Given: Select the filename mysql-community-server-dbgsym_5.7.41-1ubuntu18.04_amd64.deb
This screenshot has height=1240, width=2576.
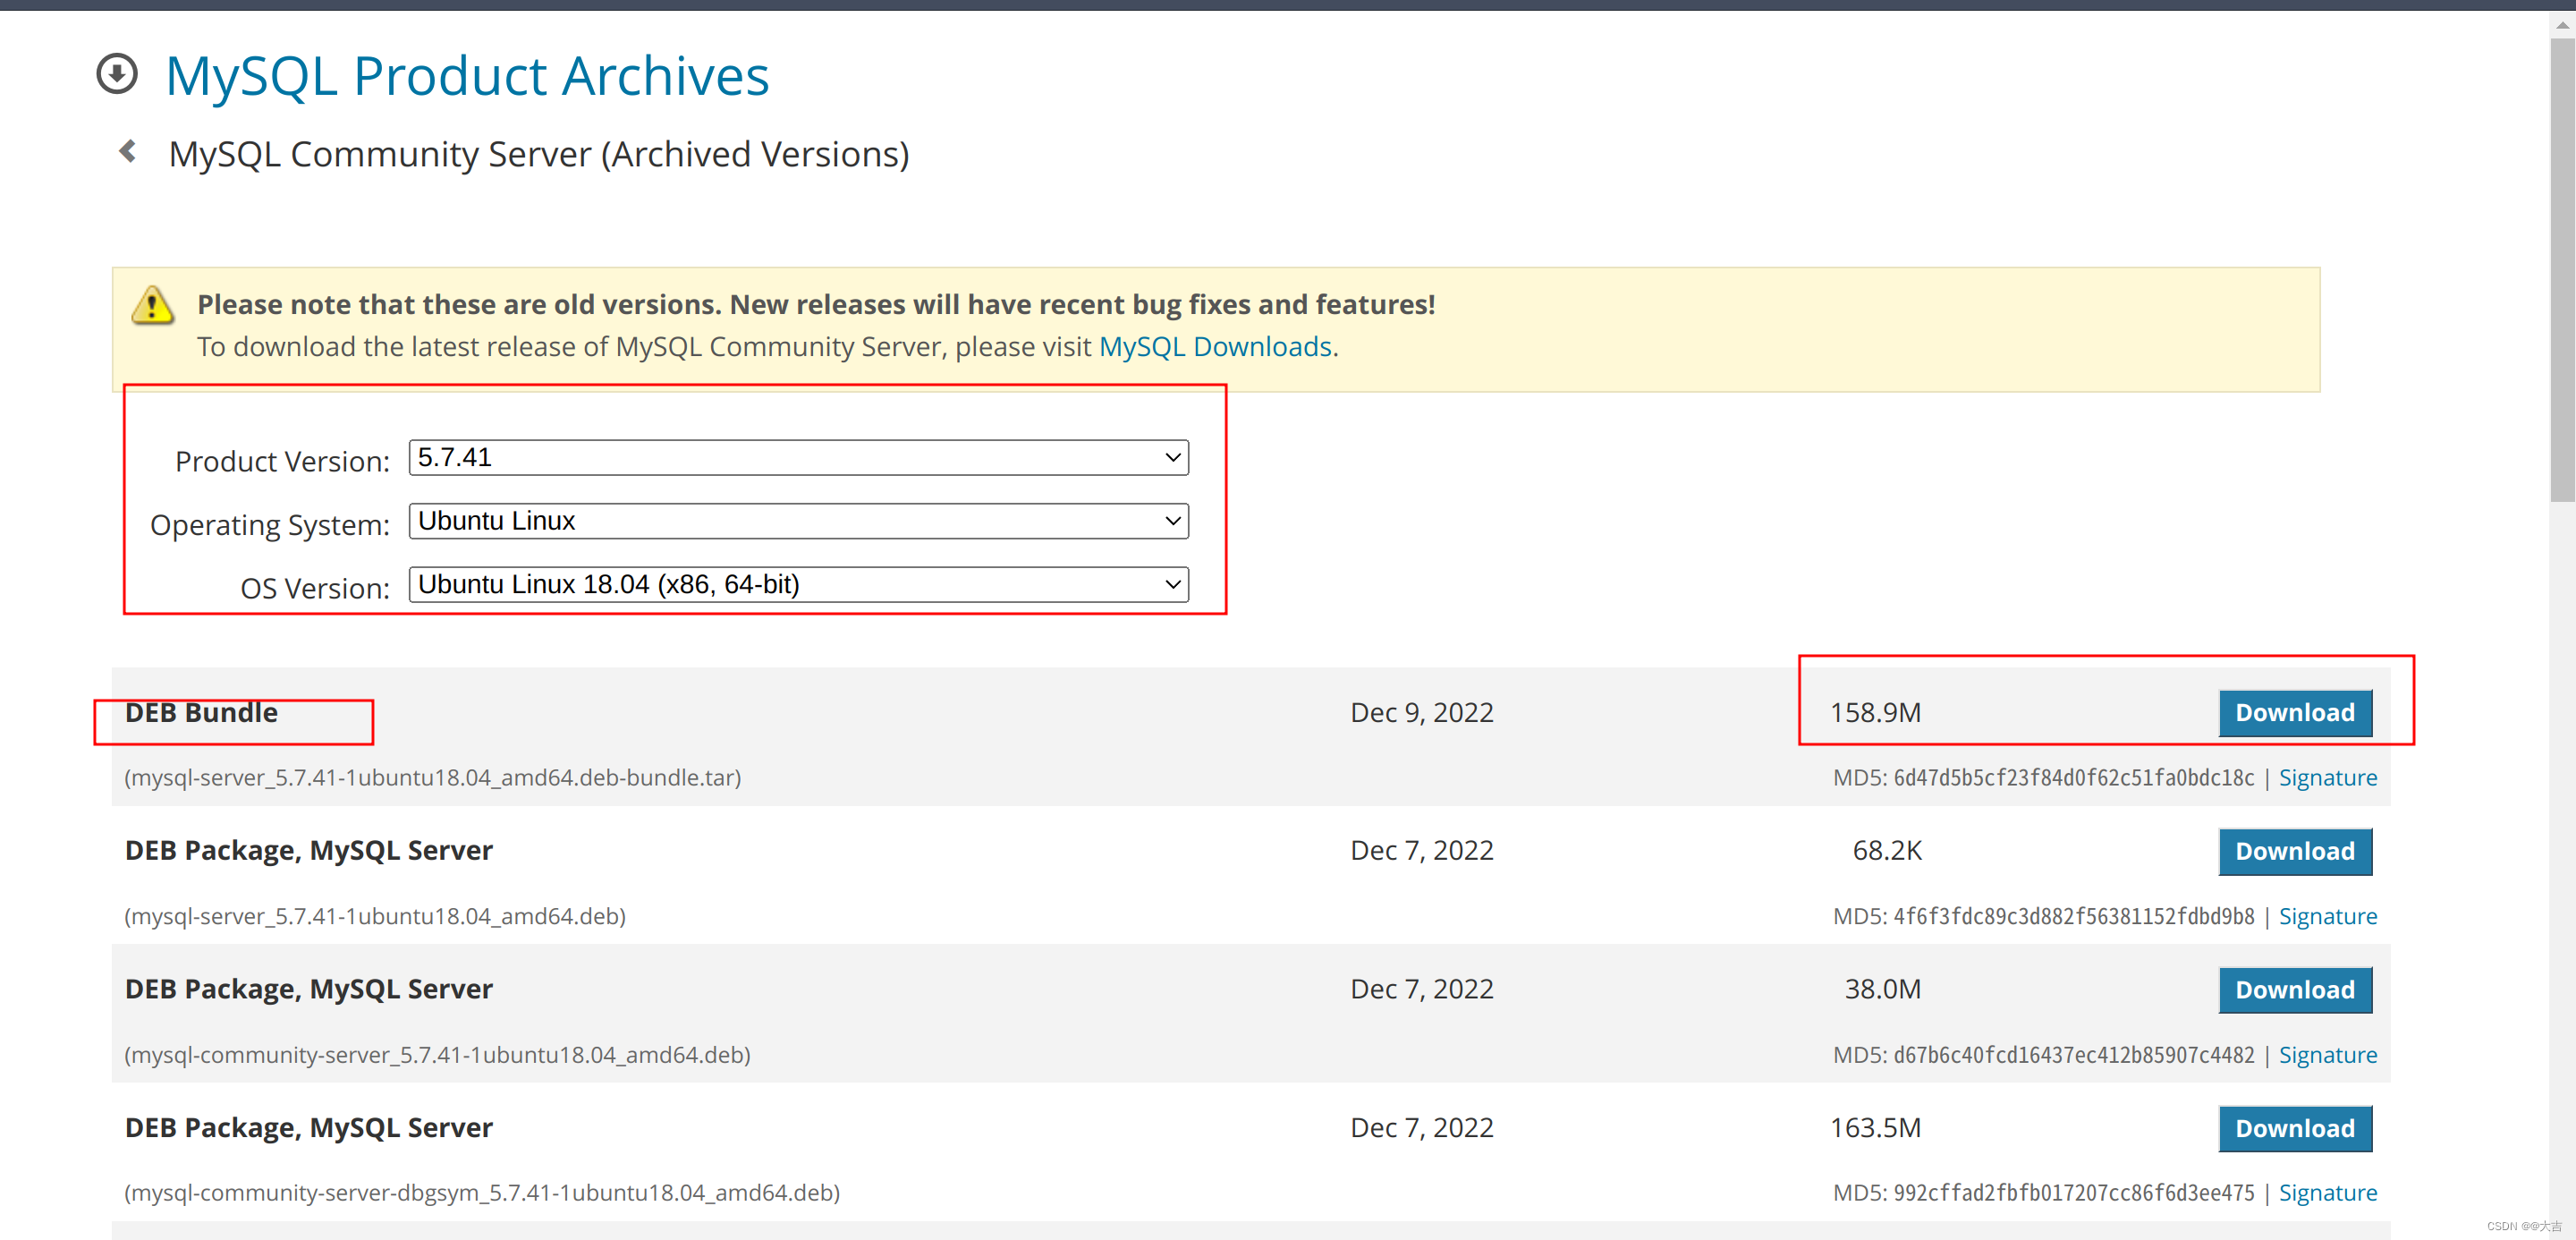Looking at the screenshot, I should click(x=482, y=1193).
